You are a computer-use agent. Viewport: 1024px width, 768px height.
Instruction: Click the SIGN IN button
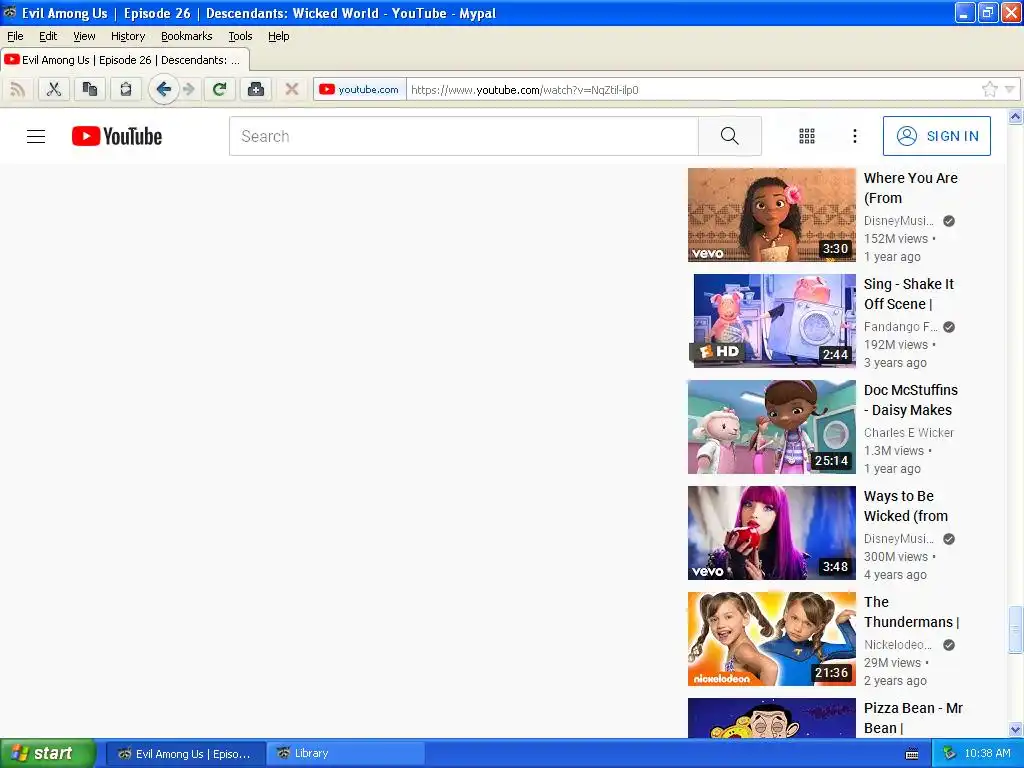coord(936,136)
